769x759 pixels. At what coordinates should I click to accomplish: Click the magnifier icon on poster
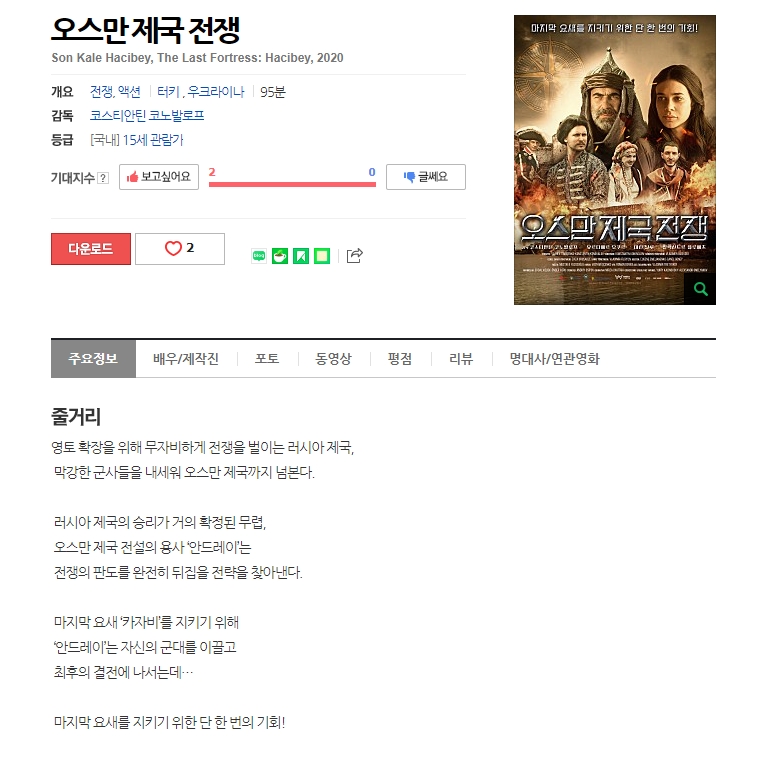700,289
